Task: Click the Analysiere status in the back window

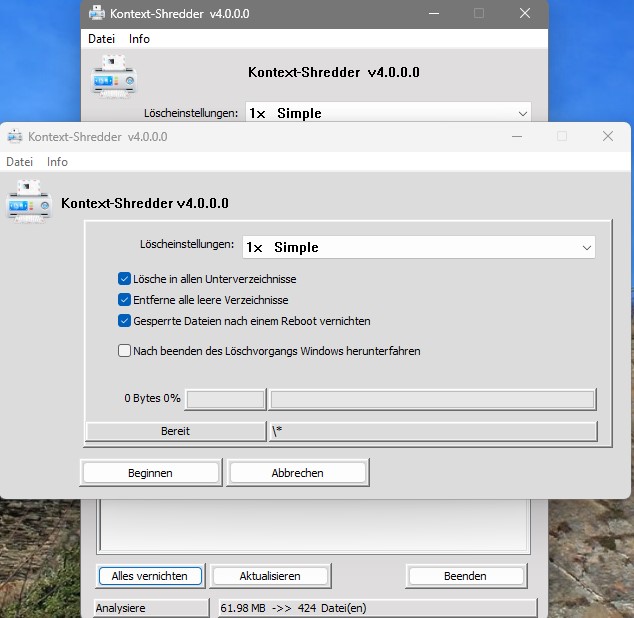Action: pos(151,608)
